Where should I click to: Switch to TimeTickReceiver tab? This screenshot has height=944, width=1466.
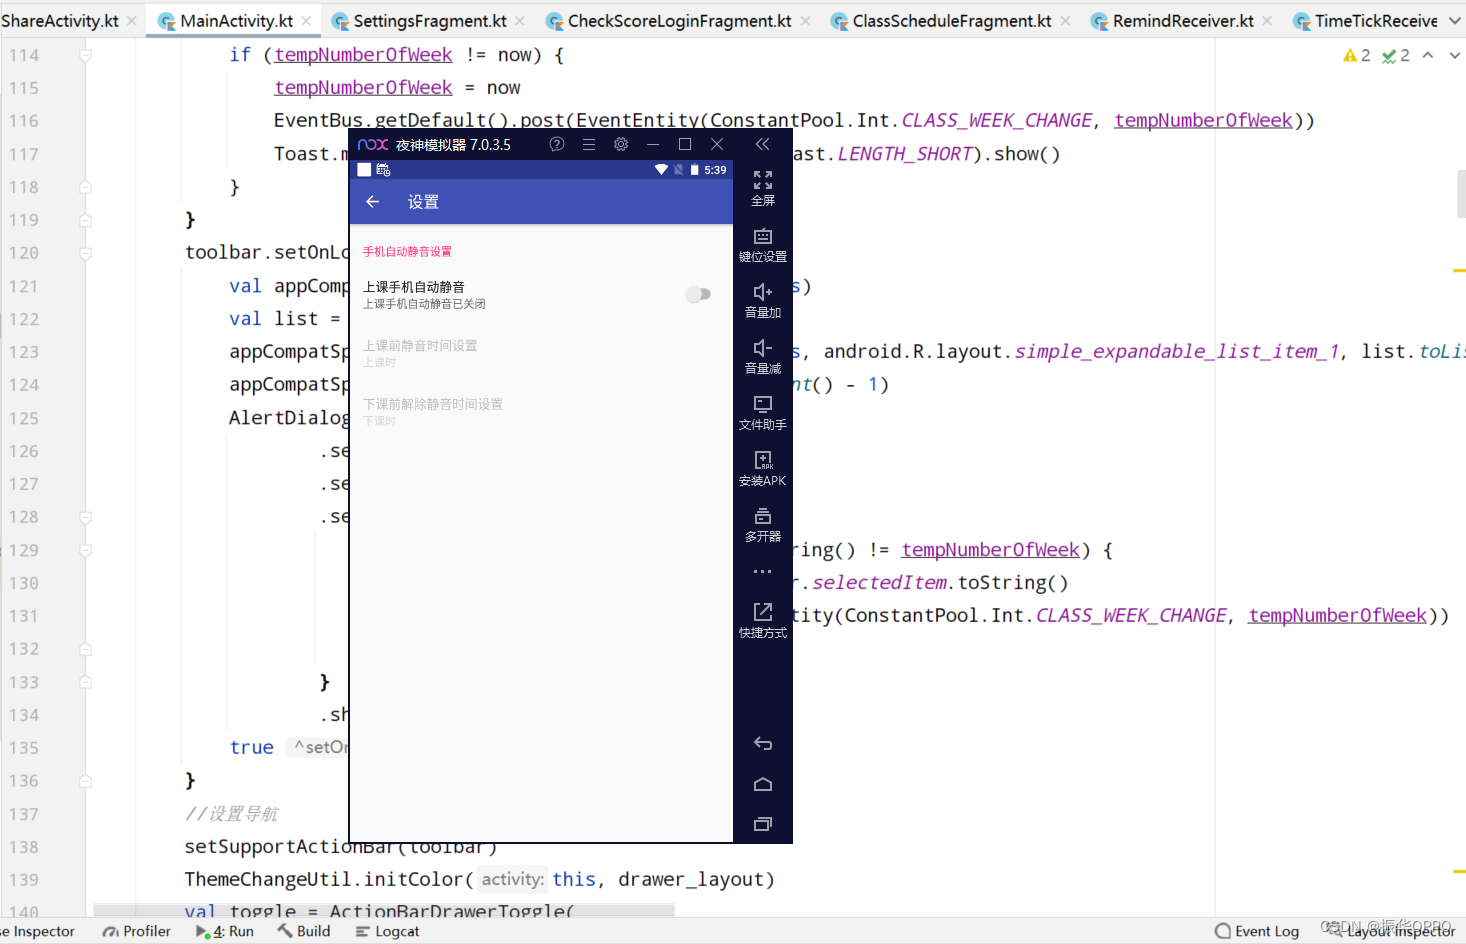coord(1365,21)
